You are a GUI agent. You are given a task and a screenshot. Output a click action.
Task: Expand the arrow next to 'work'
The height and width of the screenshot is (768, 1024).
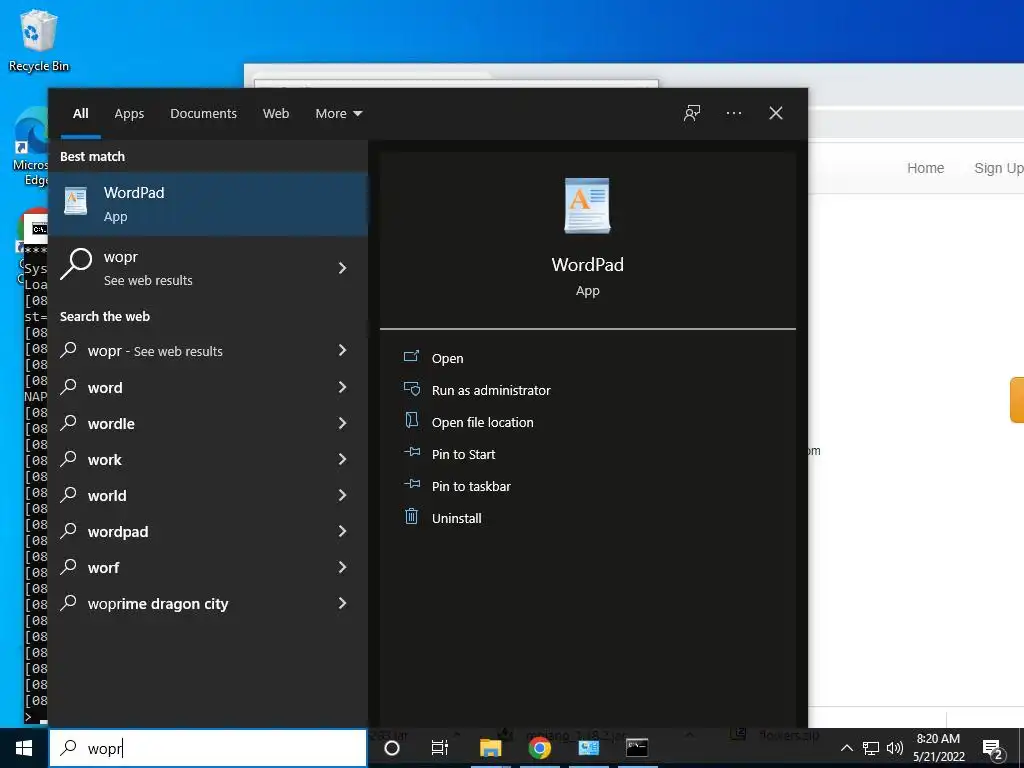click(x=342, y=459)
